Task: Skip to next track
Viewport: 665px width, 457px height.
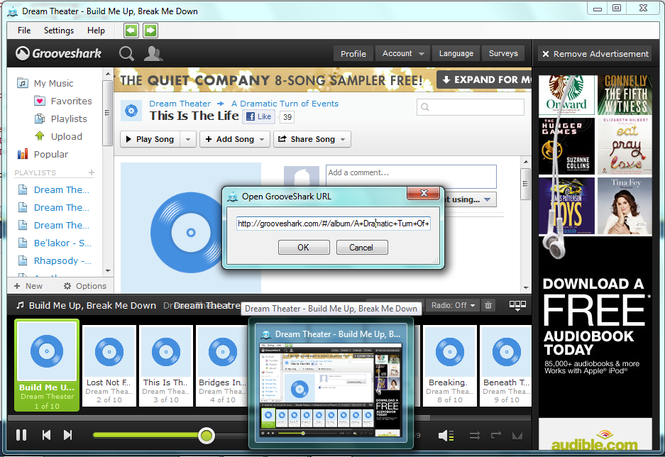Action: point(67,435)
